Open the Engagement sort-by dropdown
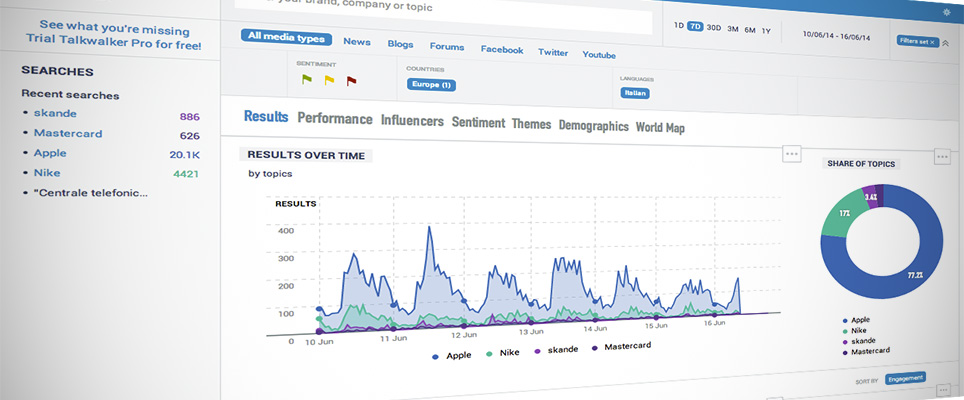Image resolution: width=964 pixels, height=400 pixels. [905, 378]
